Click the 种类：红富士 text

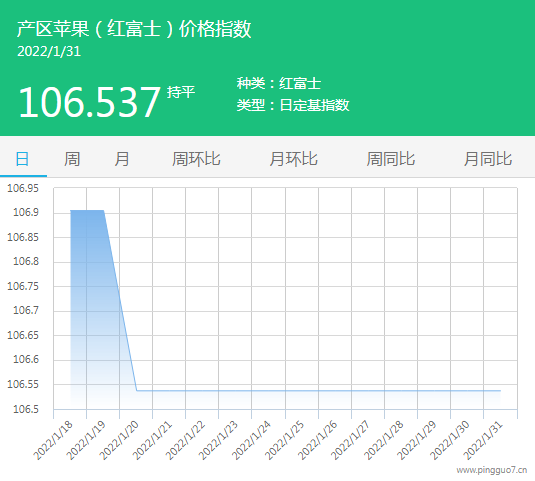pos(279,84)
